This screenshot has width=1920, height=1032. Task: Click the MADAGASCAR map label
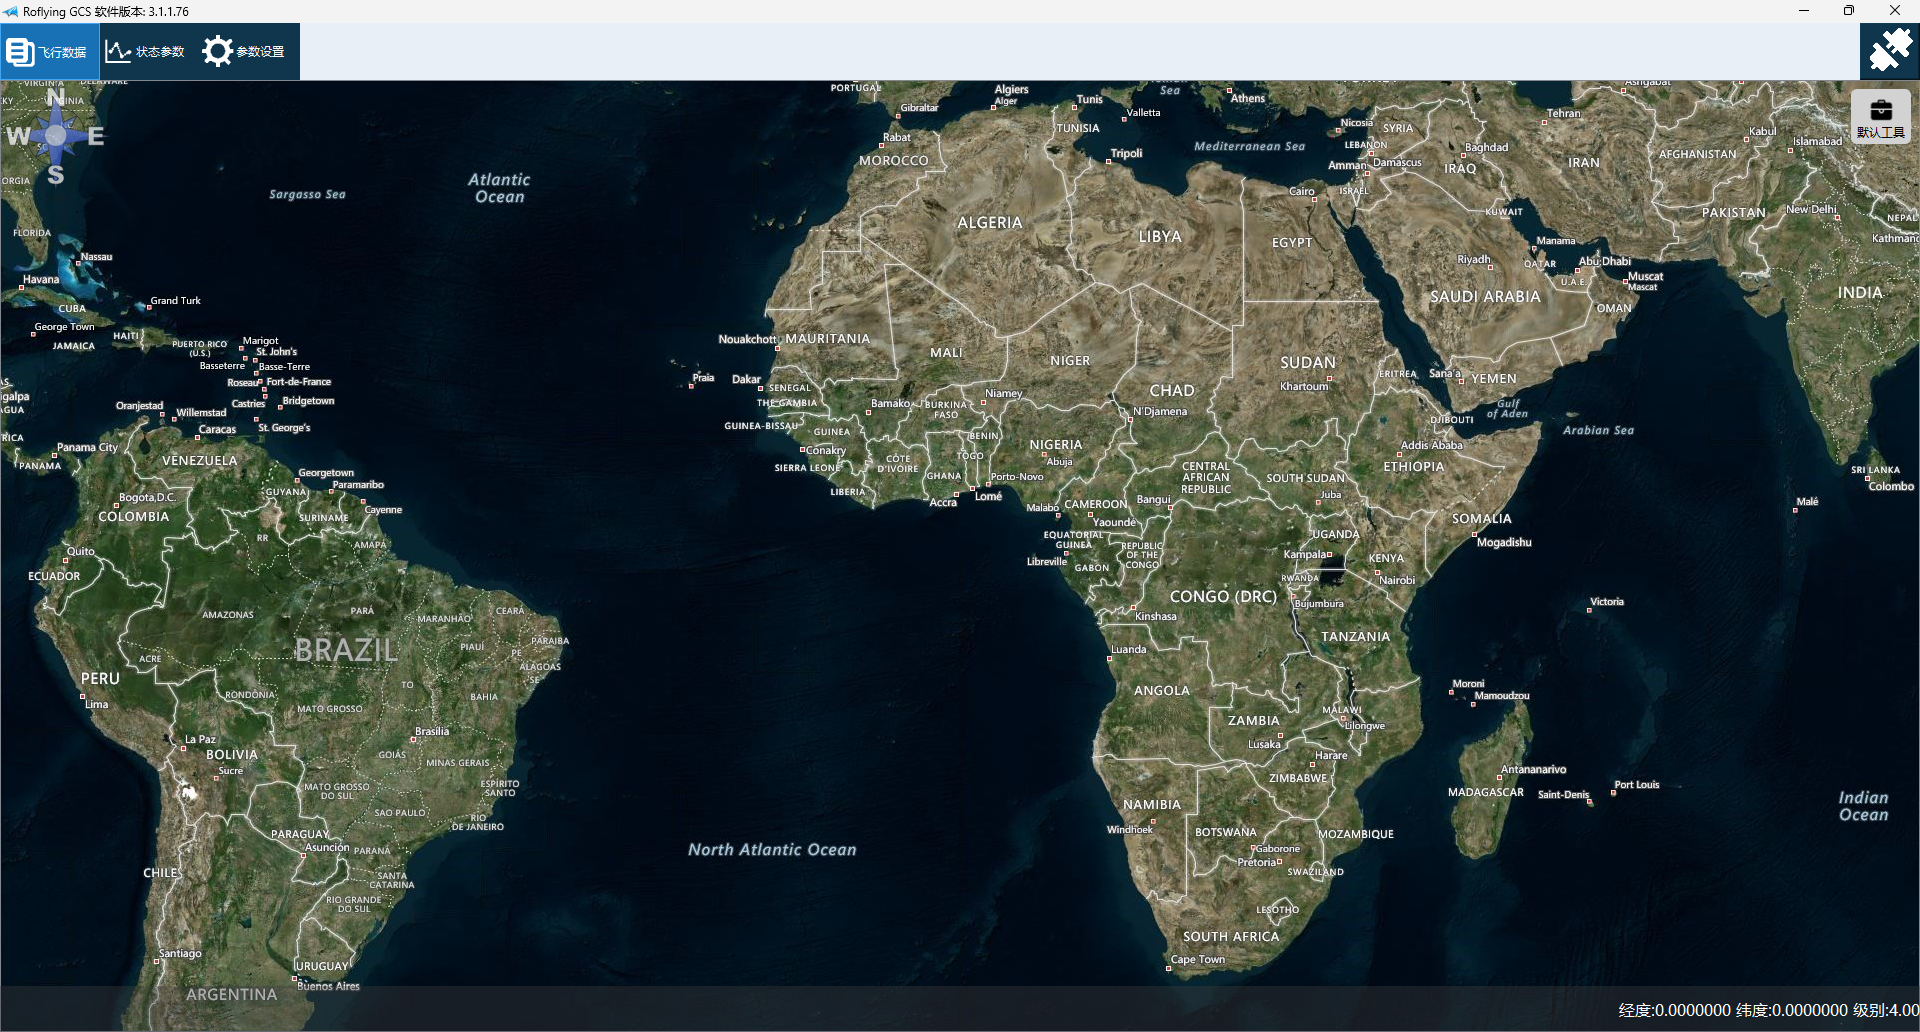click(1486, 793)
